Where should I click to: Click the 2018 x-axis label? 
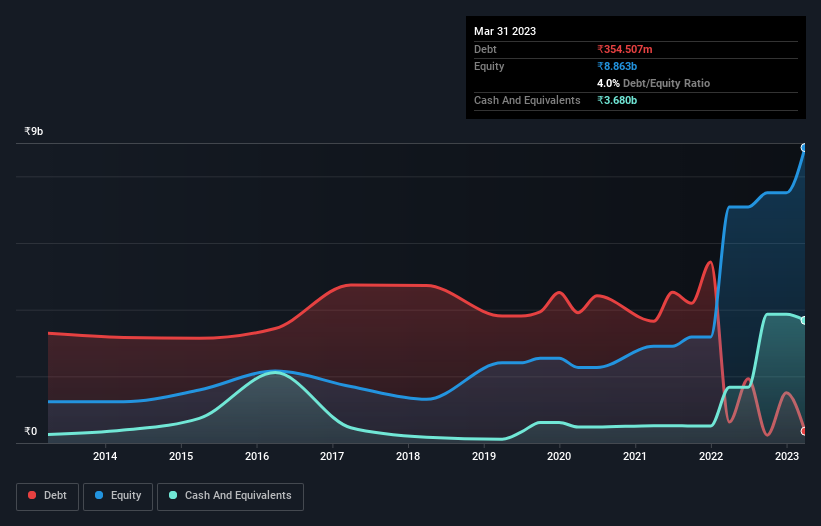point(408,456)
